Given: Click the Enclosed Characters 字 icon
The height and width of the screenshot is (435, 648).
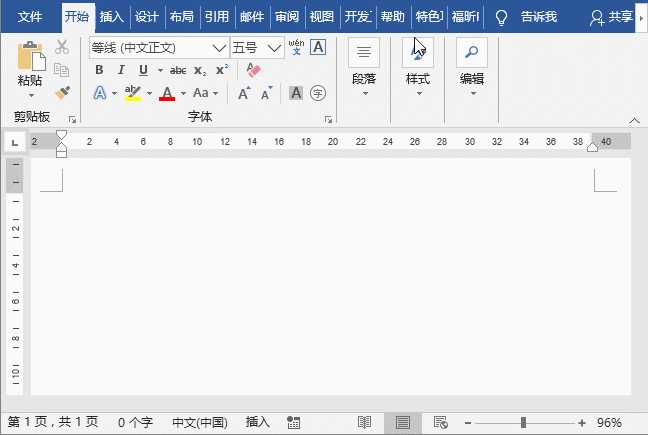Looking at the screenshot, I should pos(318,93).
